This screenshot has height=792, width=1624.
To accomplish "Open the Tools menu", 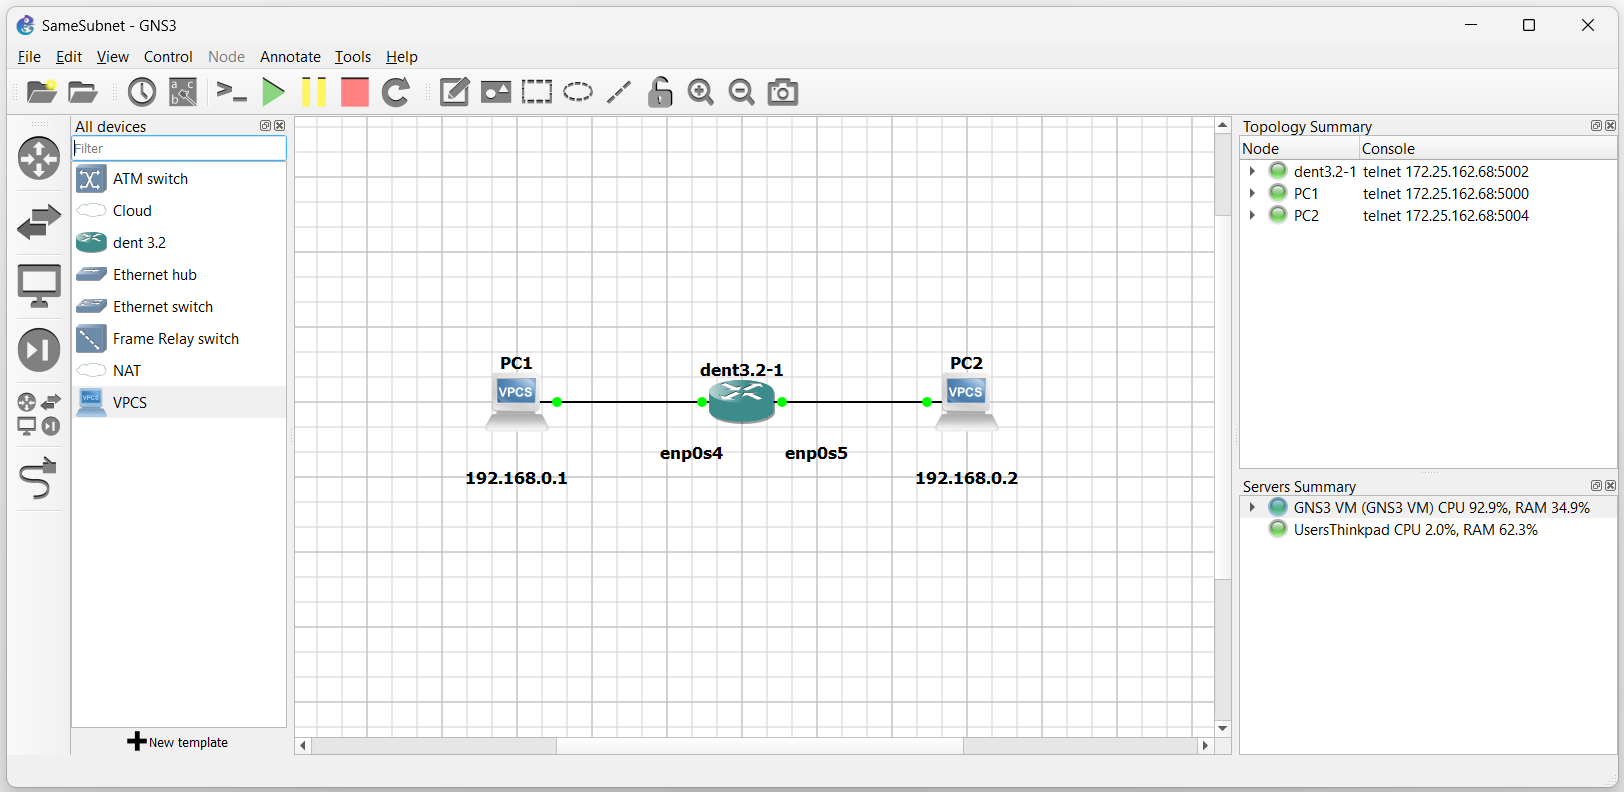I will 353,57.
